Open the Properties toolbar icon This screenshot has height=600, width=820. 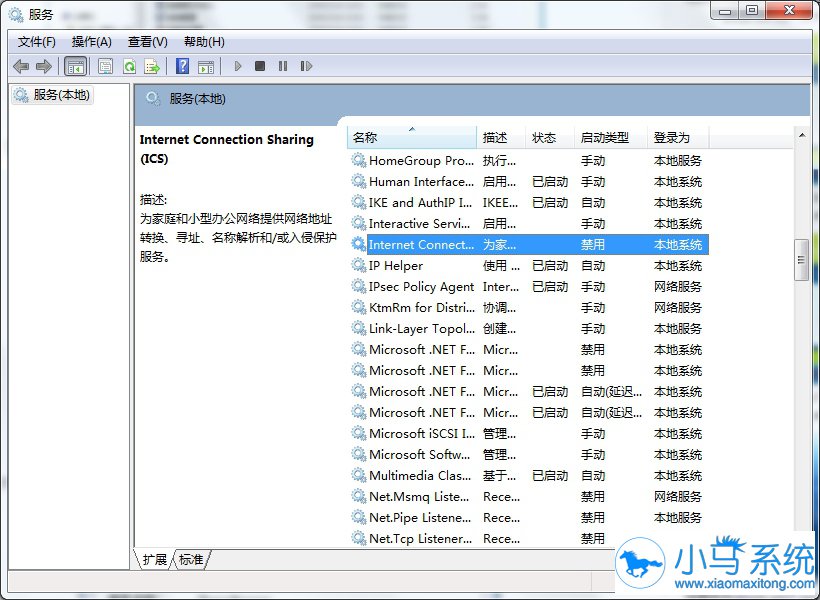[x=106, y=66]
